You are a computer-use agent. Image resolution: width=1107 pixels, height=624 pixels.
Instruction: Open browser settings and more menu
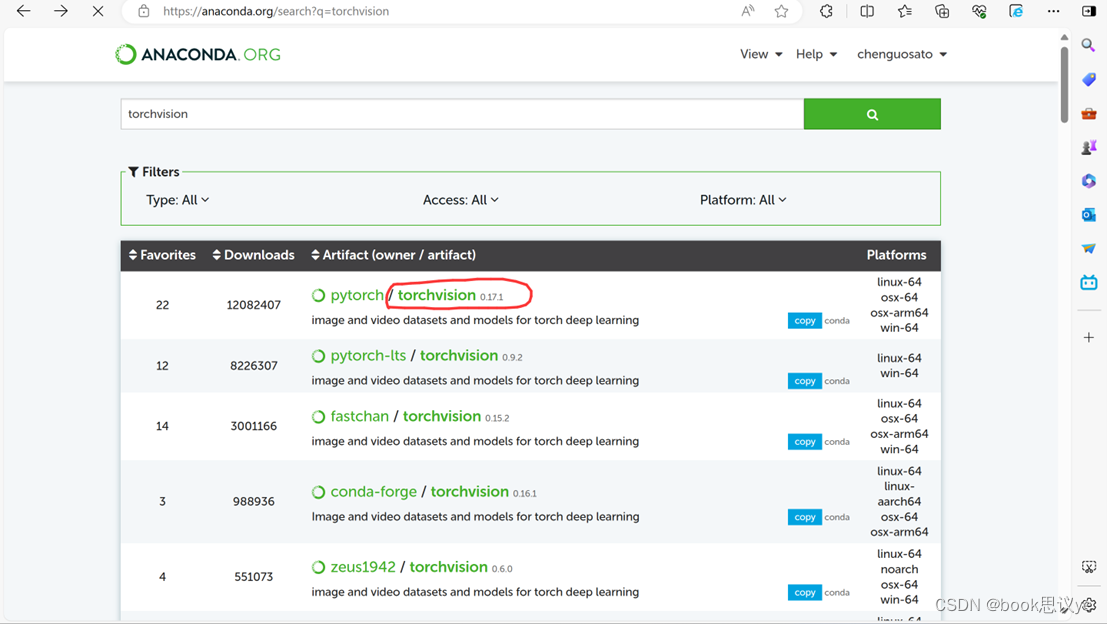(x=1053, y=11)
